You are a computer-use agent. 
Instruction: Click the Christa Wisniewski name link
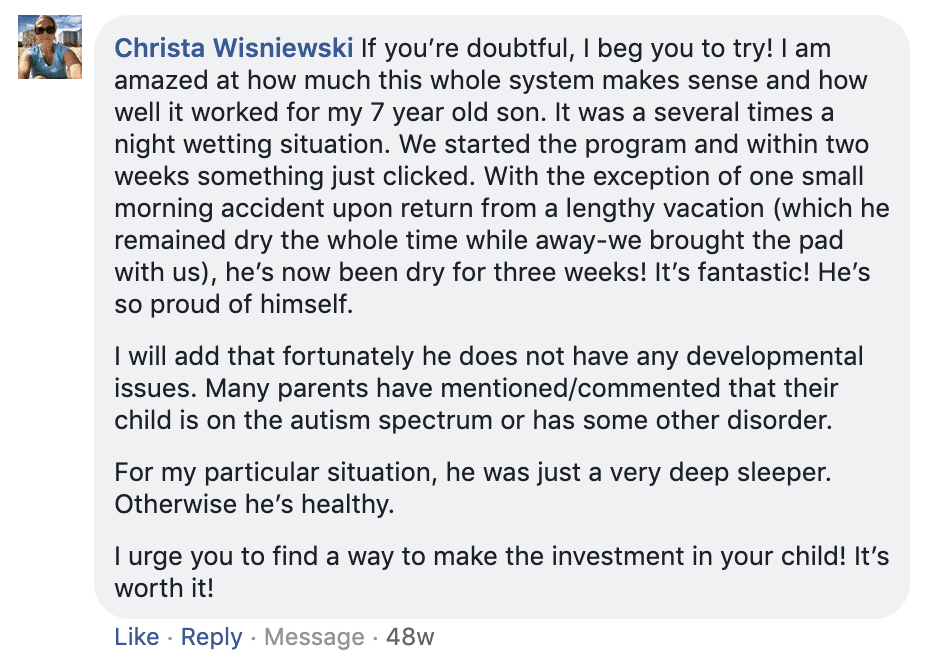click(233, 48)
